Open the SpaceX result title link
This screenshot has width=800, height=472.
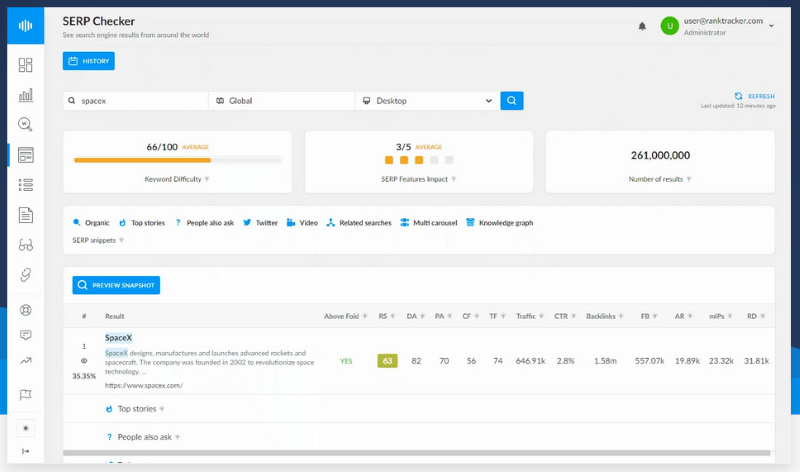118,338
